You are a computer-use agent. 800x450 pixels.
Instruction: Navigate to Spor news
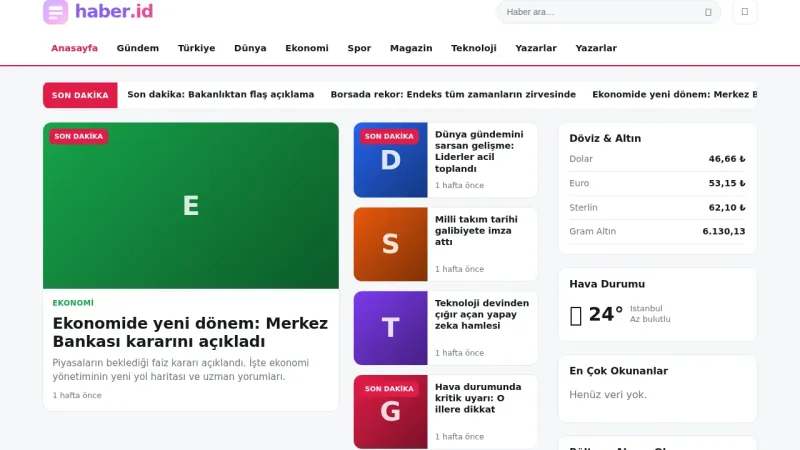pos(359,48)
